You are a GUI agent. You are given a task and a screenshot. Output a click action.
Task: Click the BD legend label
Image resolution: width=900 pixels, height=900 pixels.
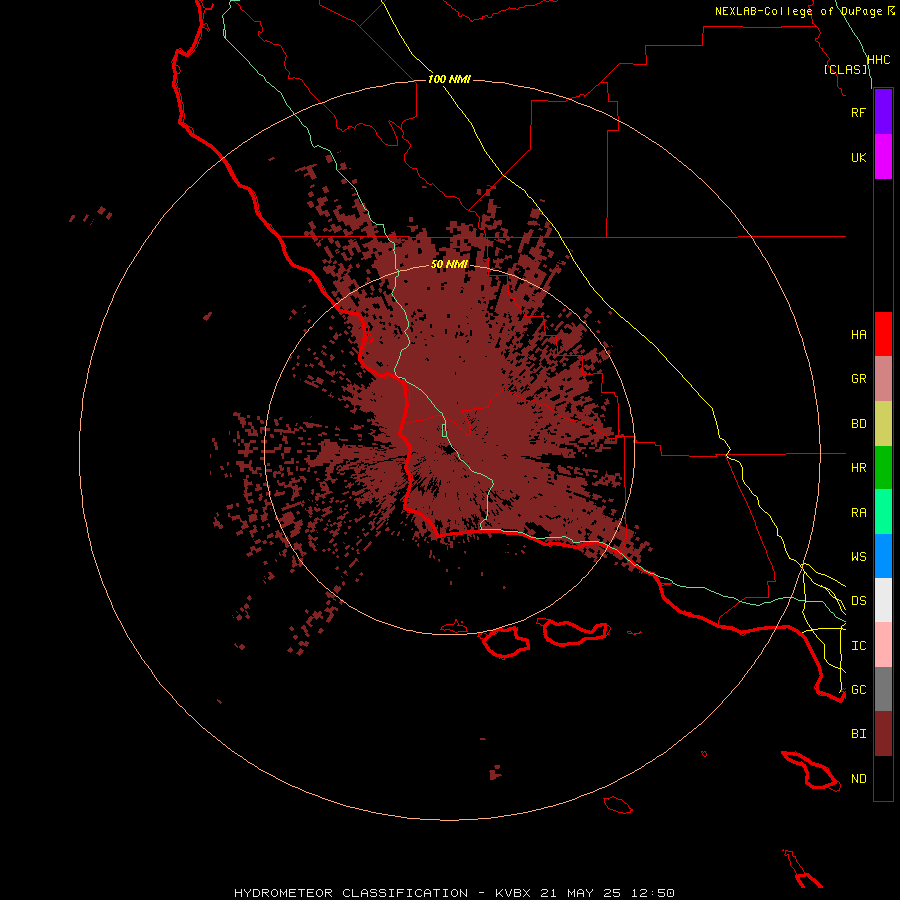858,424
